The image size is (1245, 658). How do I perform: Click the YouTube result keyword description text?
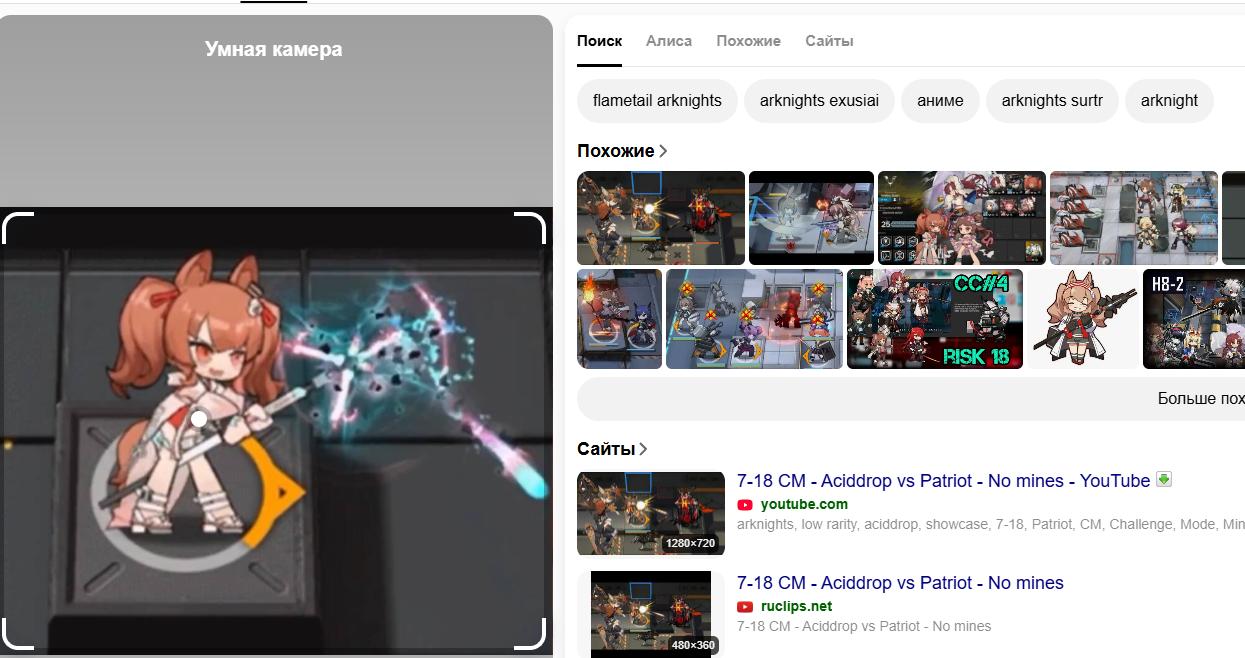pyautogui.click(x=991, y=524)
